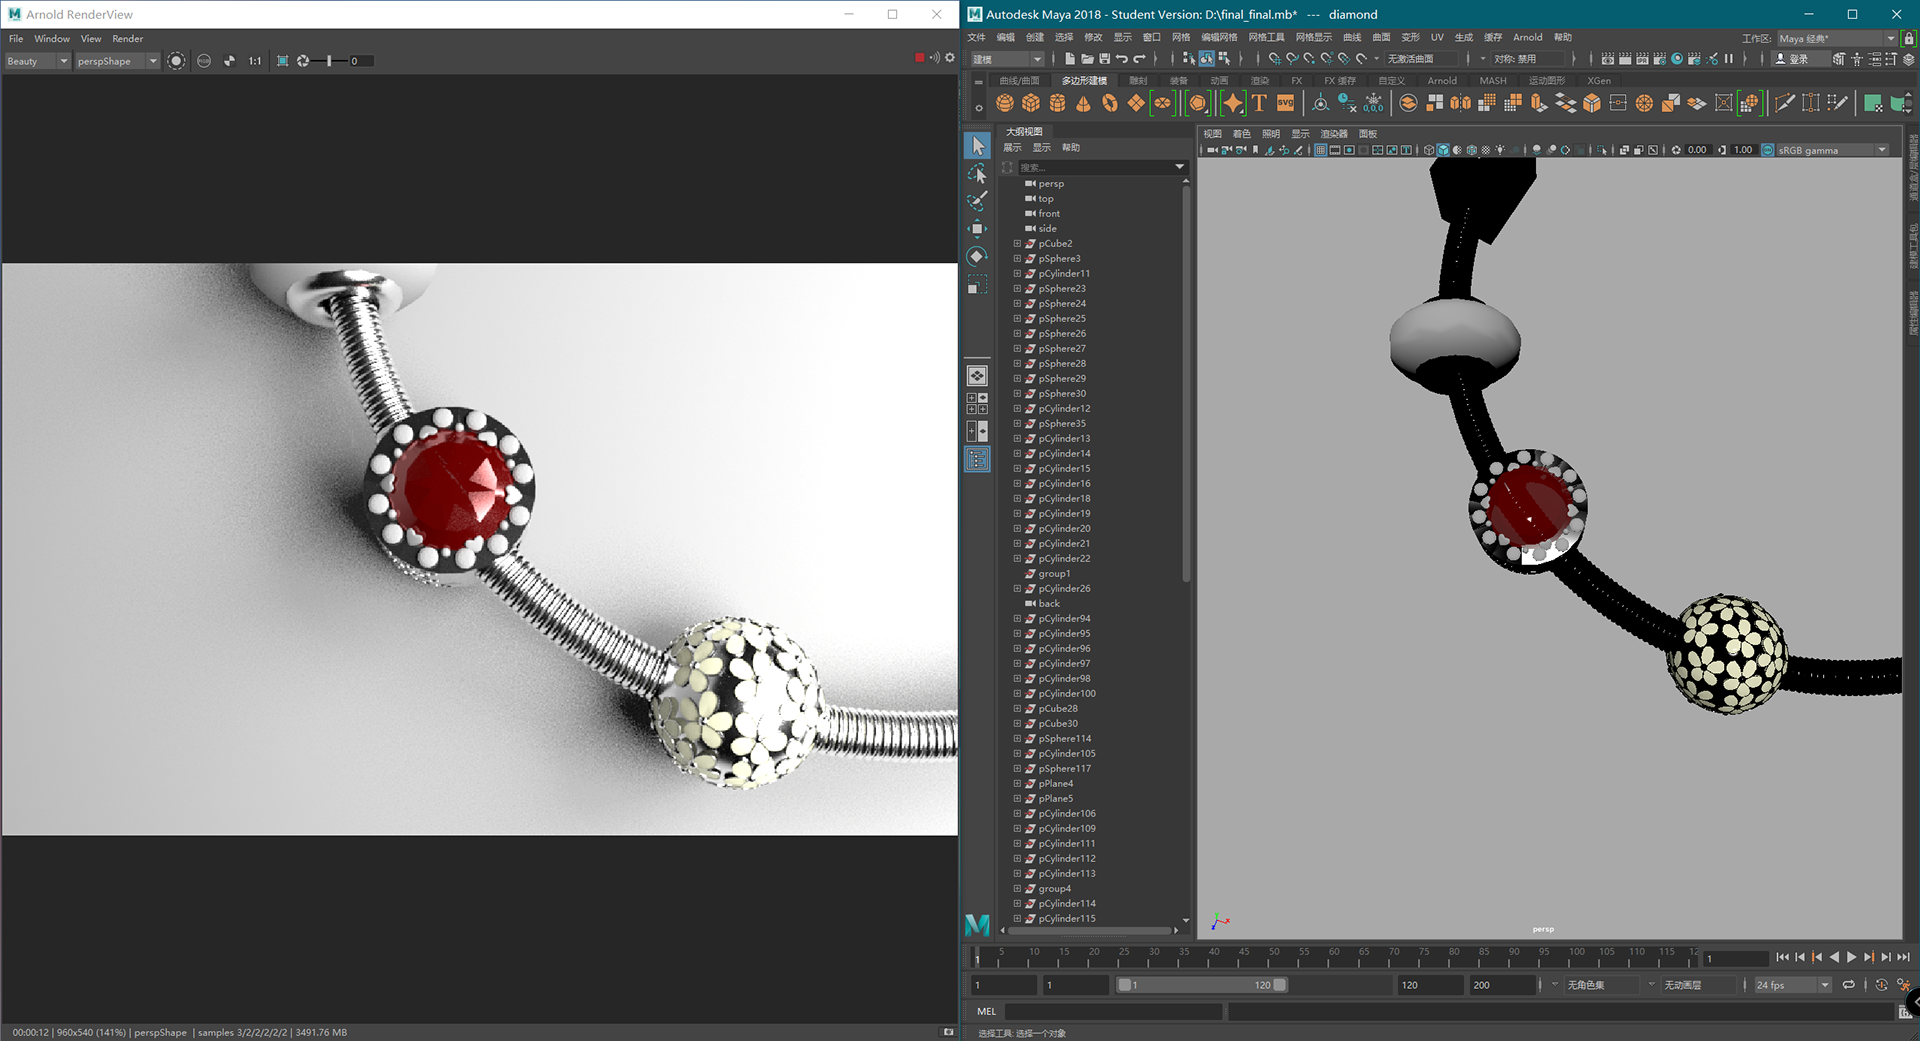Create a polygon torus from the shelf
Screen dimensions: 1920x1041
(1110, 103)
